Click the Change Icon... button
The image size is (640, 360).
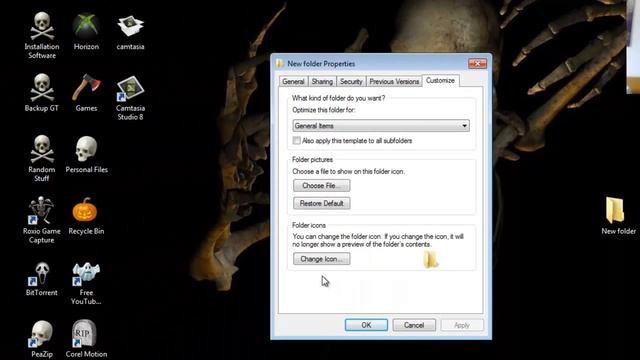(322, 259)
